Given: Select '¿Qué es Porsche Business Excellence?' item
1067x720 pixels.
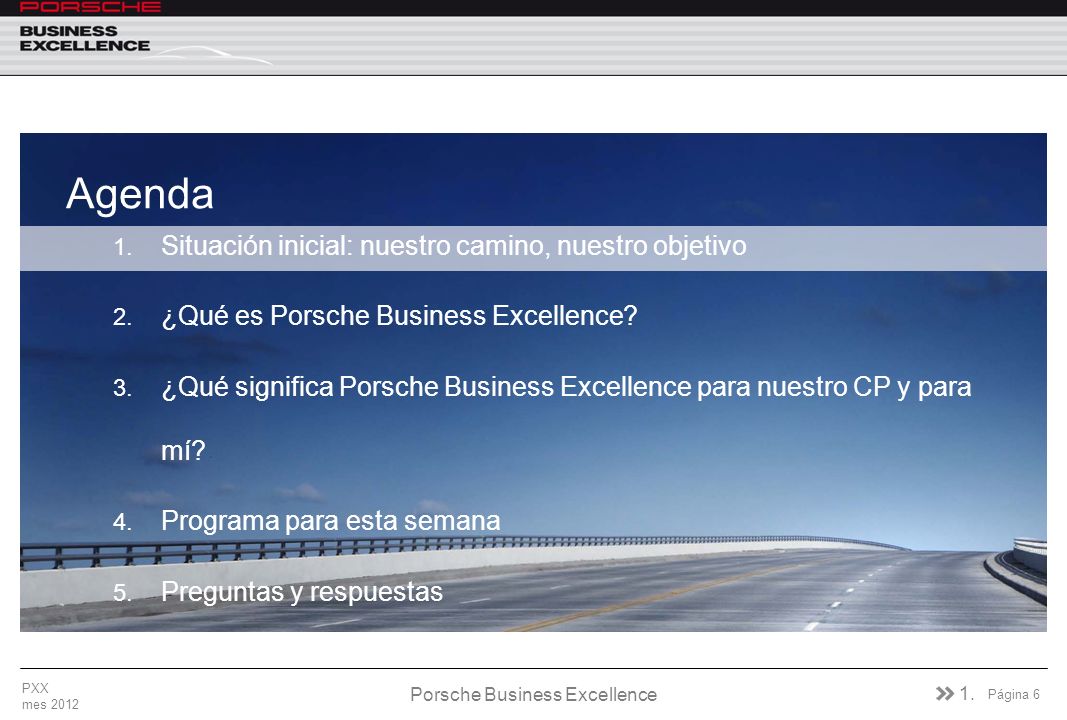Looking at the screenshot, I should click(x=399, y=316).
